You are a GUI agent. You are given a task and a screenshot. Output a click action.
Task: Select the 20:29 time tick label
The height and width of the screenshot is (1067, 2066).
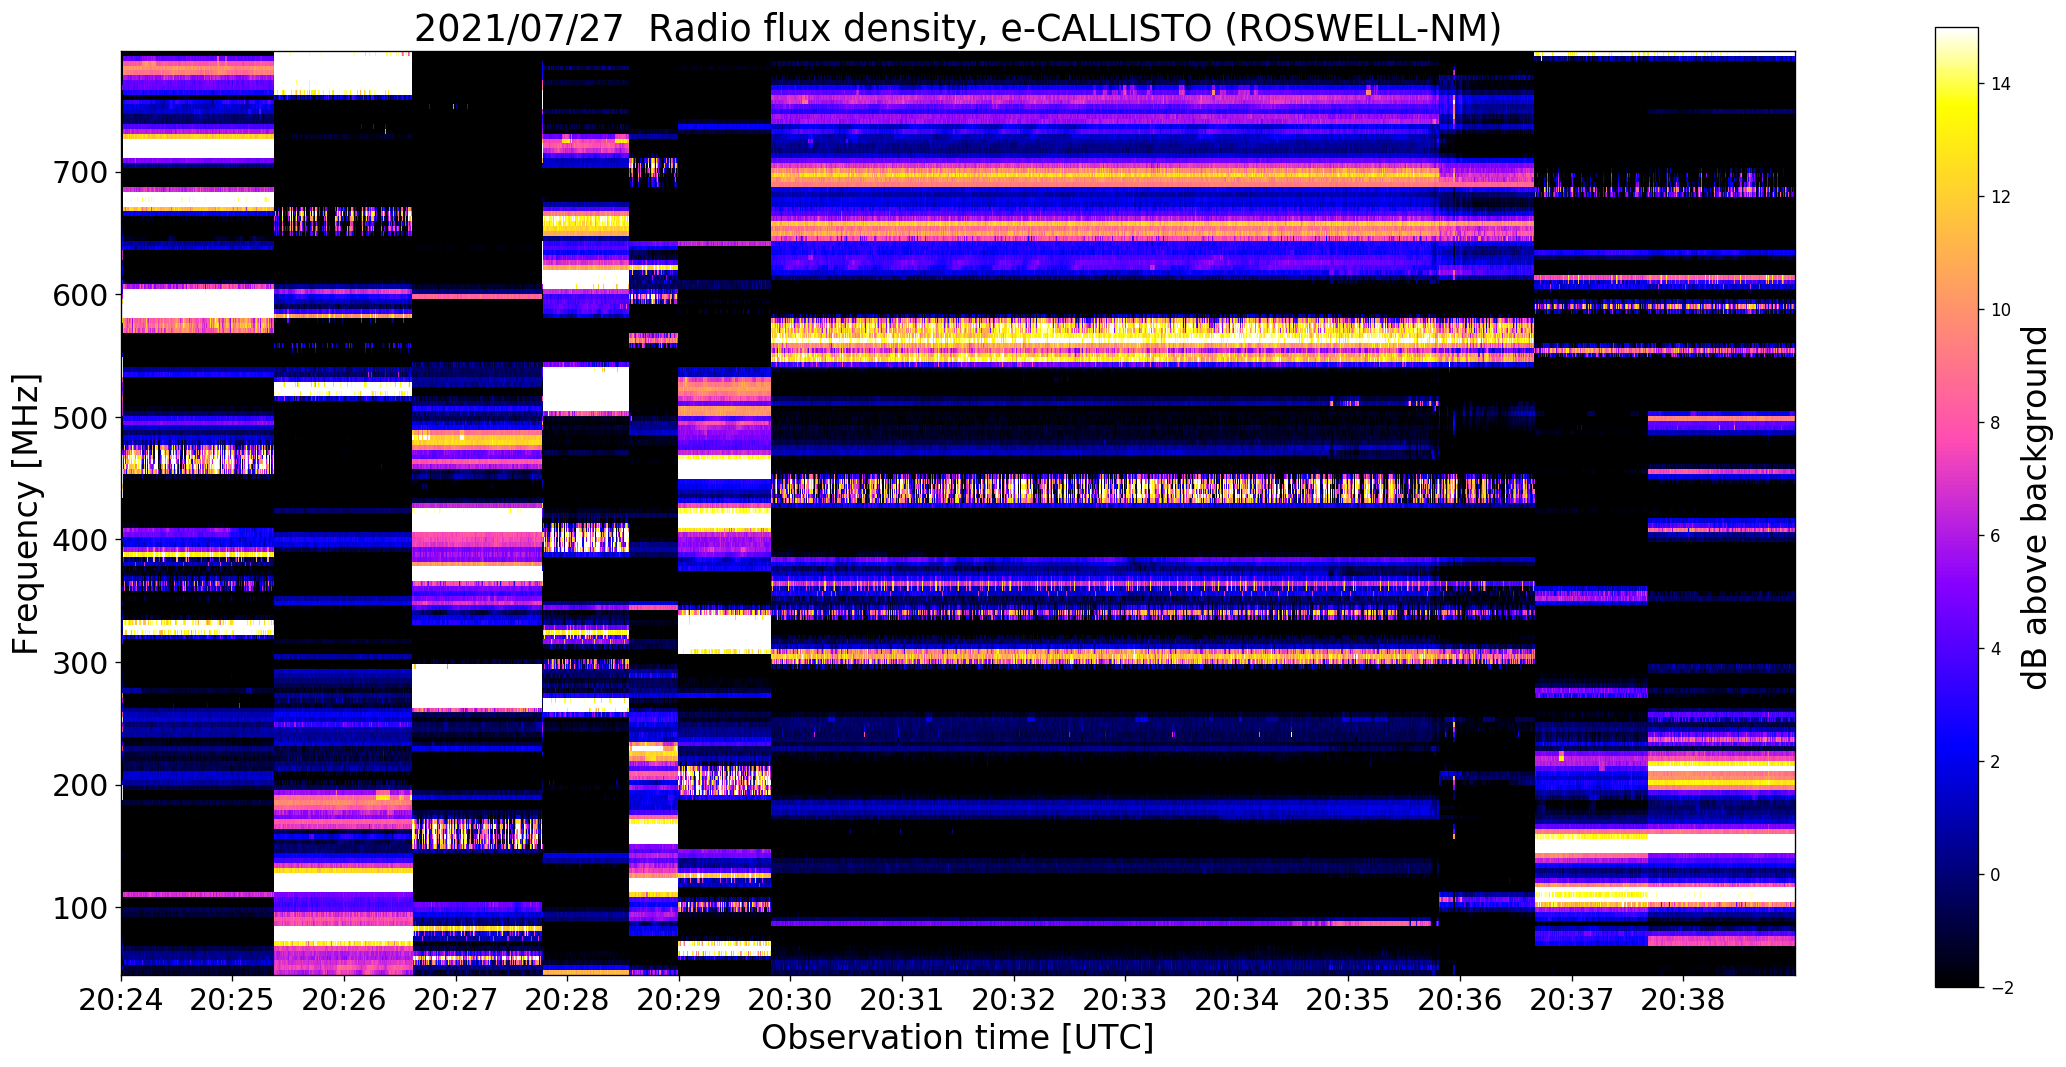coord(679,1000)
